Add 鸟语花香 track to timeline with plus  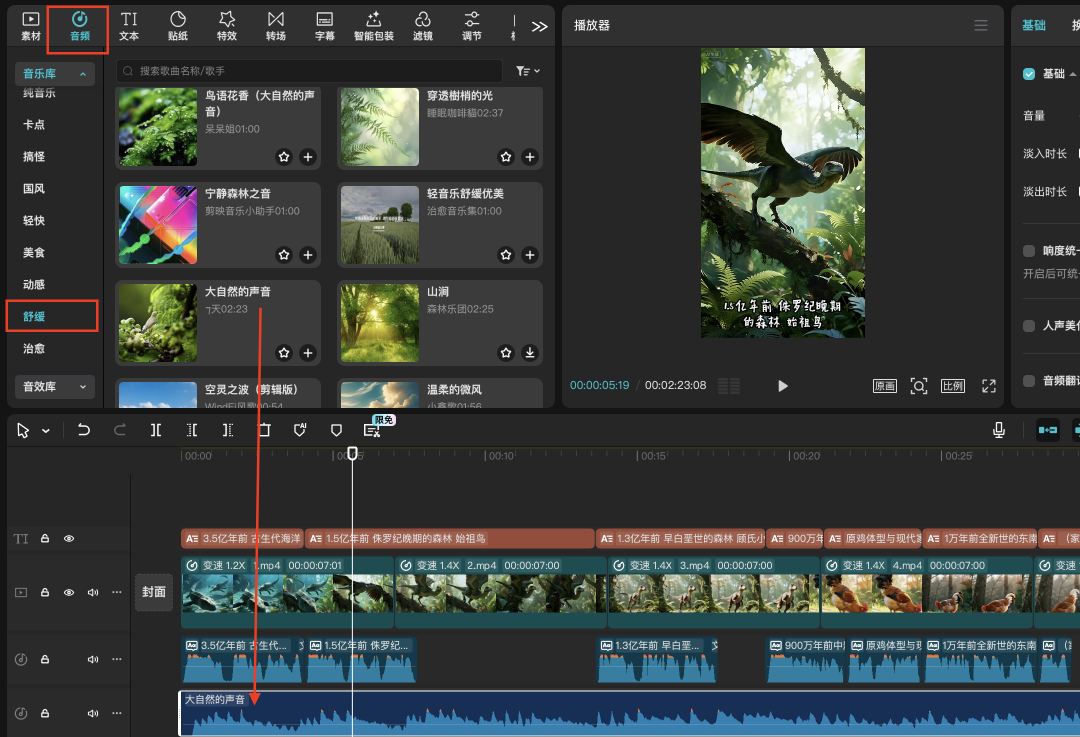point(308,157)
